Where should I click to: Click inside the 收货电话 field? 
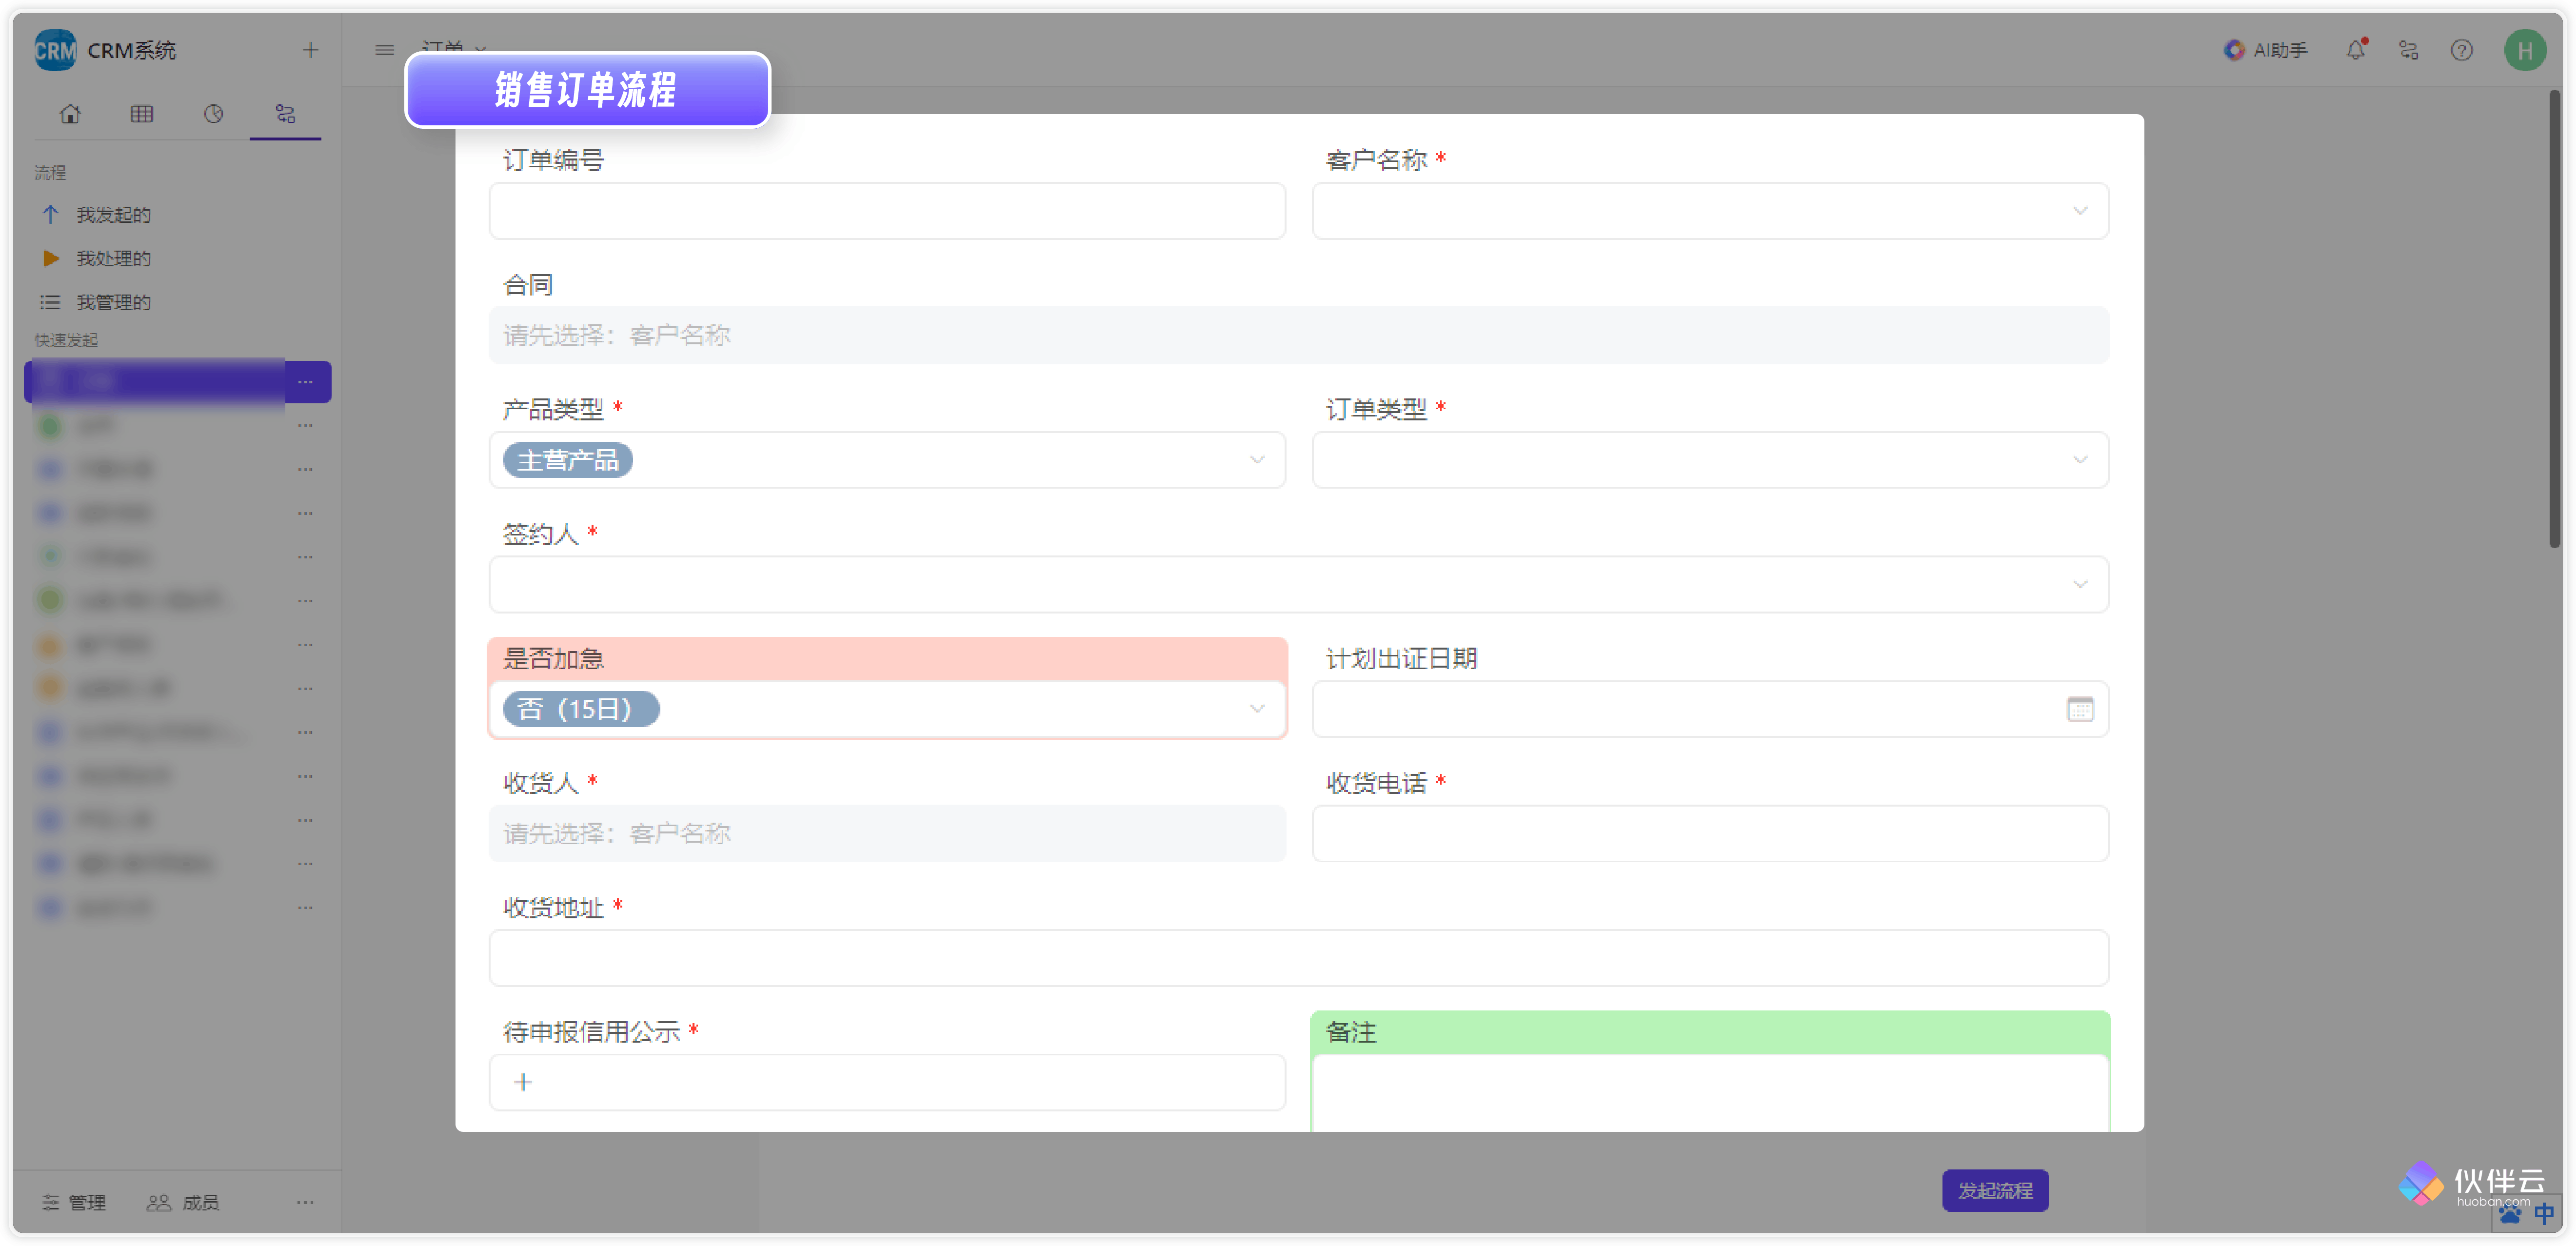click(x=1710, y=833)
